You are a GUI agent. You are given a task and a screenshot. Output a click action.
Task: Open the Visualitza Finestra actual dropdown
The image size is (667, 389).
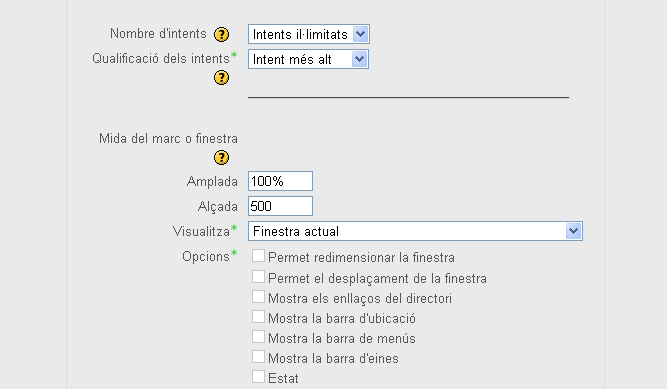click(415, 231)
